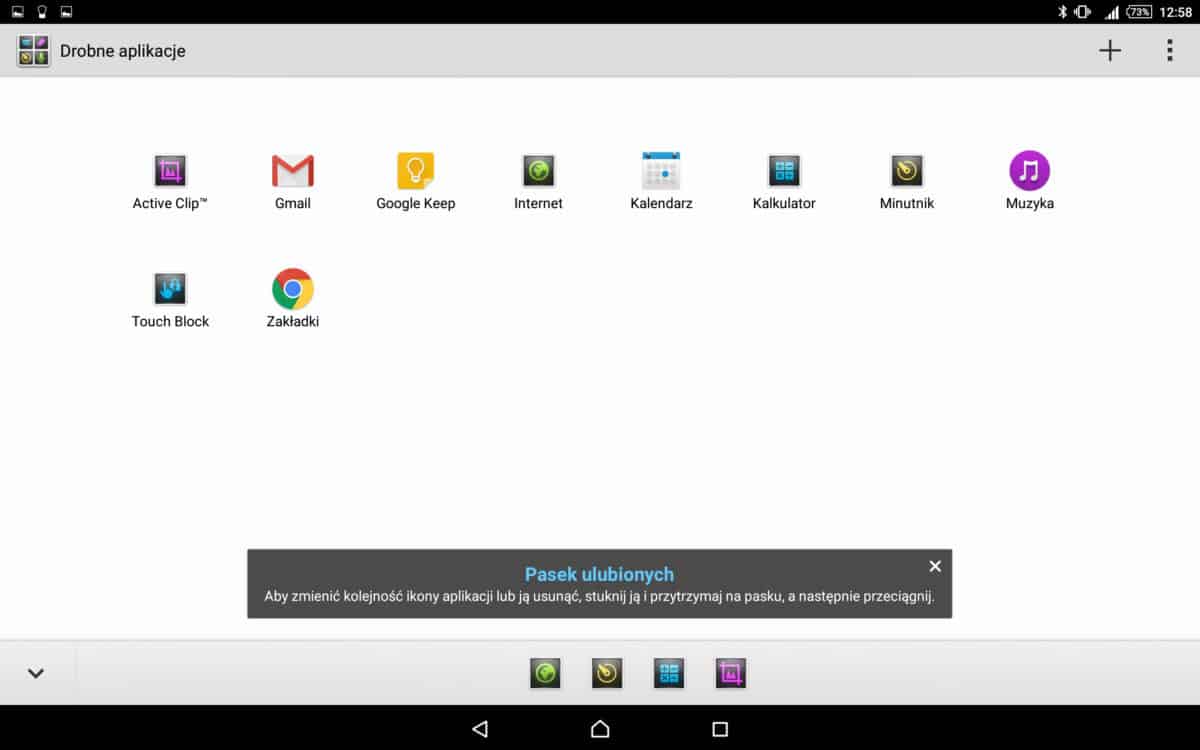The height and width of the screenshot is (750, 1200).
Task: Open the Active Clip app
Action: pos(170,172)
